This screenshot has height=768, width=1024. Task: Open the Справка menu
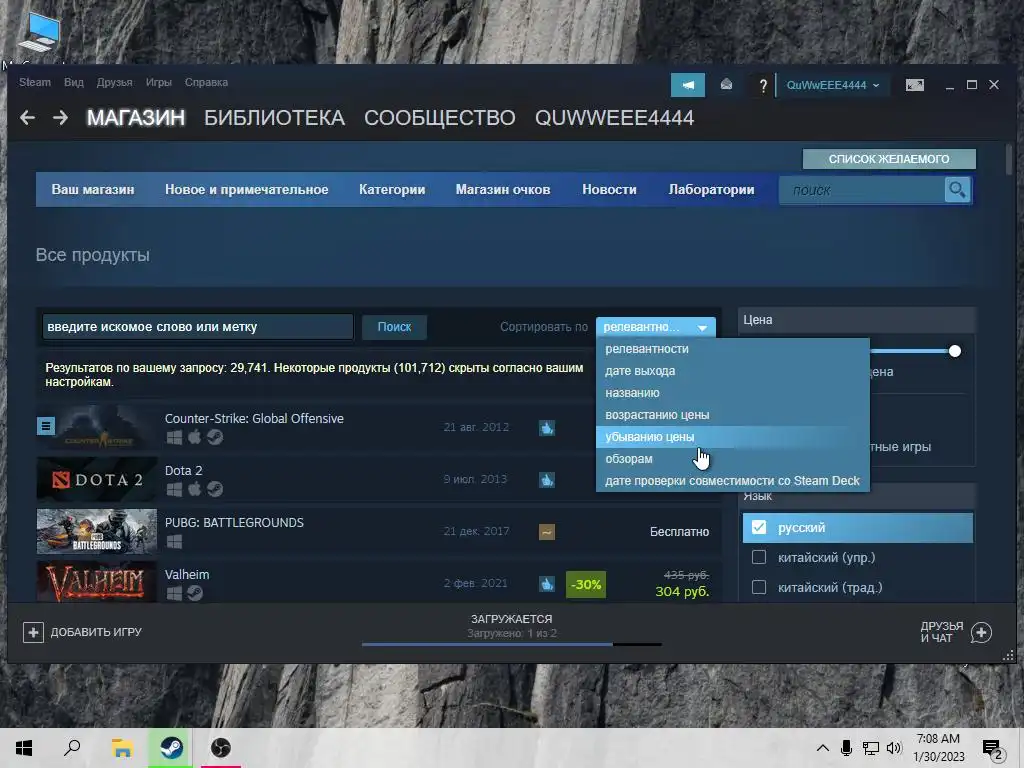coord(206,82)
